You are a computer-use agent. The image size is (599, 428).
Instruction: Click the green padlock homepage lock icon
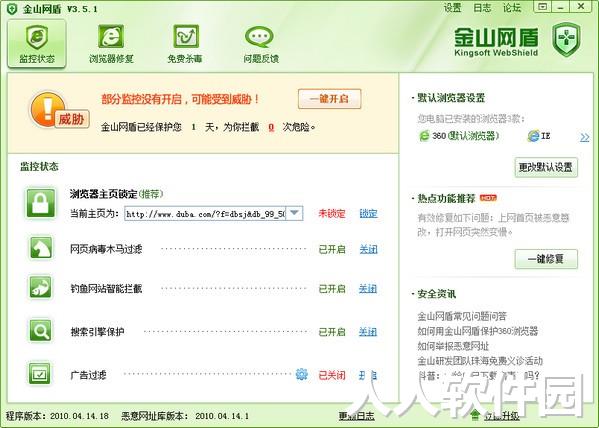[x=40, y=203]
